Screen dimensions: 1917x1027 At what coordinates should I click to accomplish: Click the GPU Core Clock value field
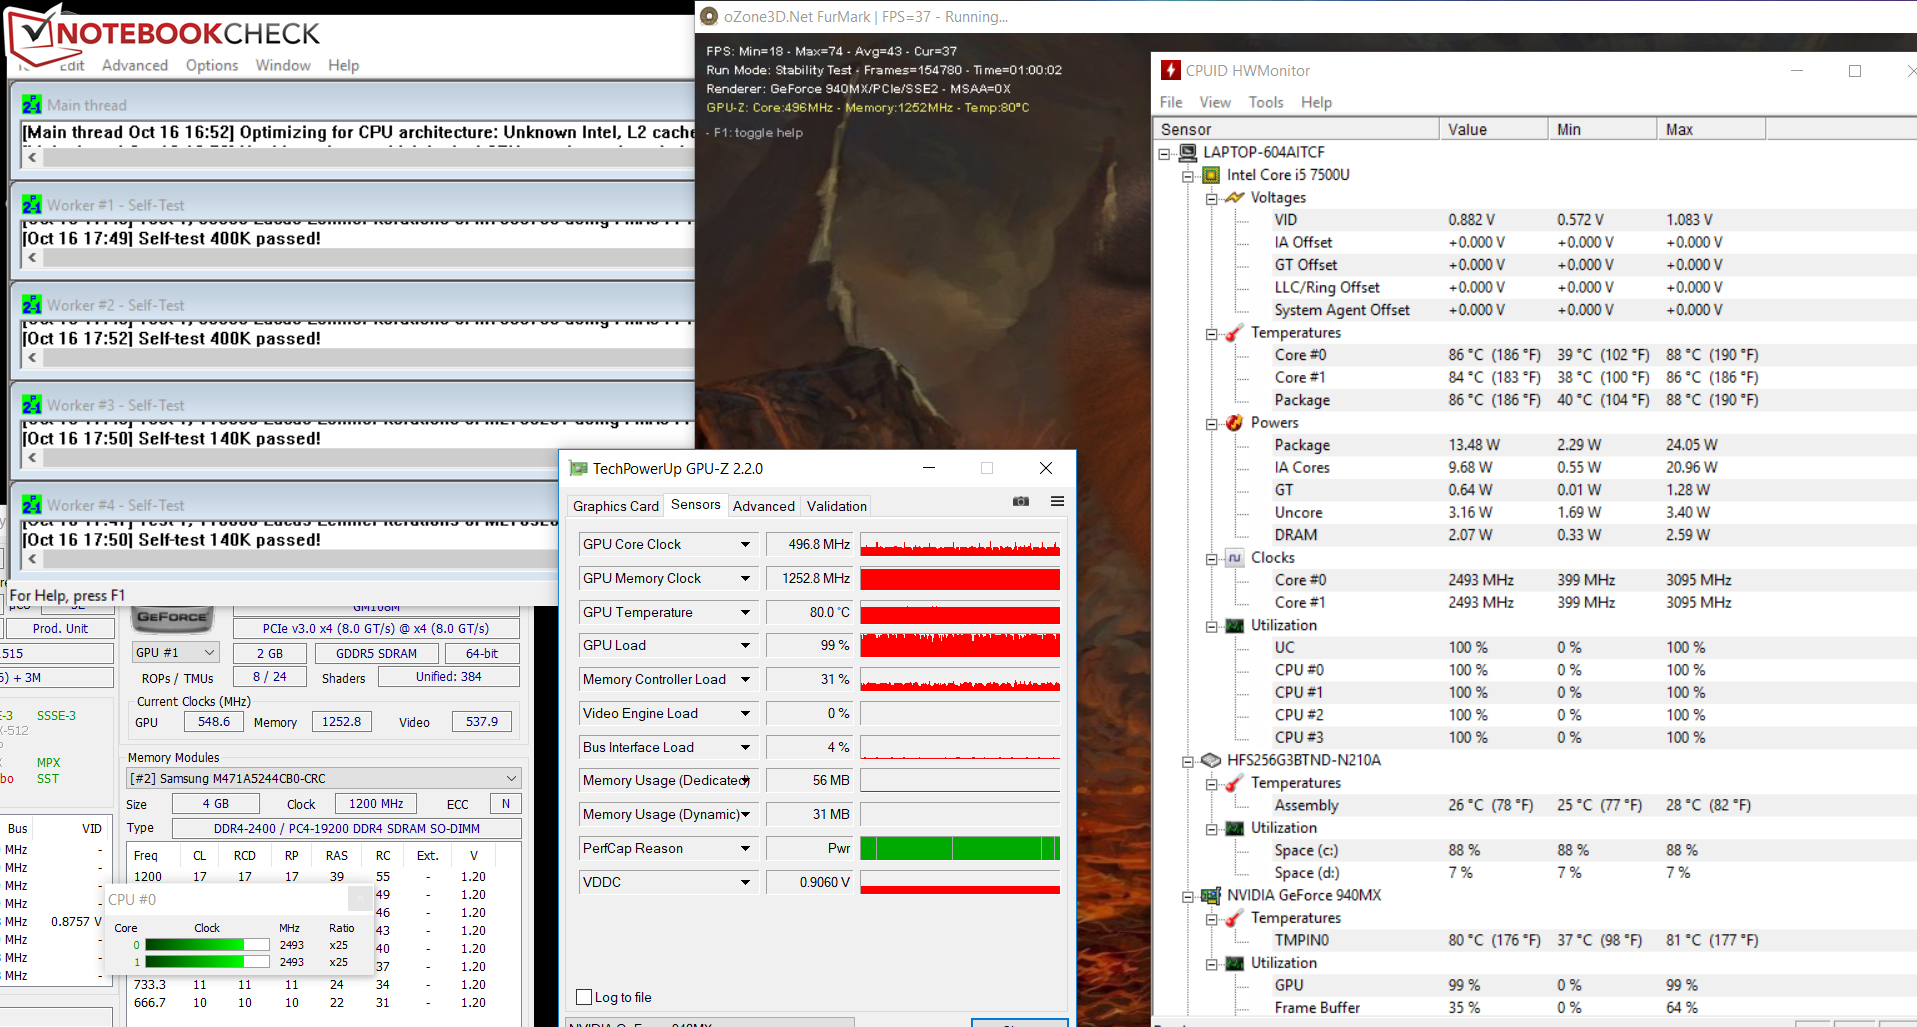click(x=809, y=544)
